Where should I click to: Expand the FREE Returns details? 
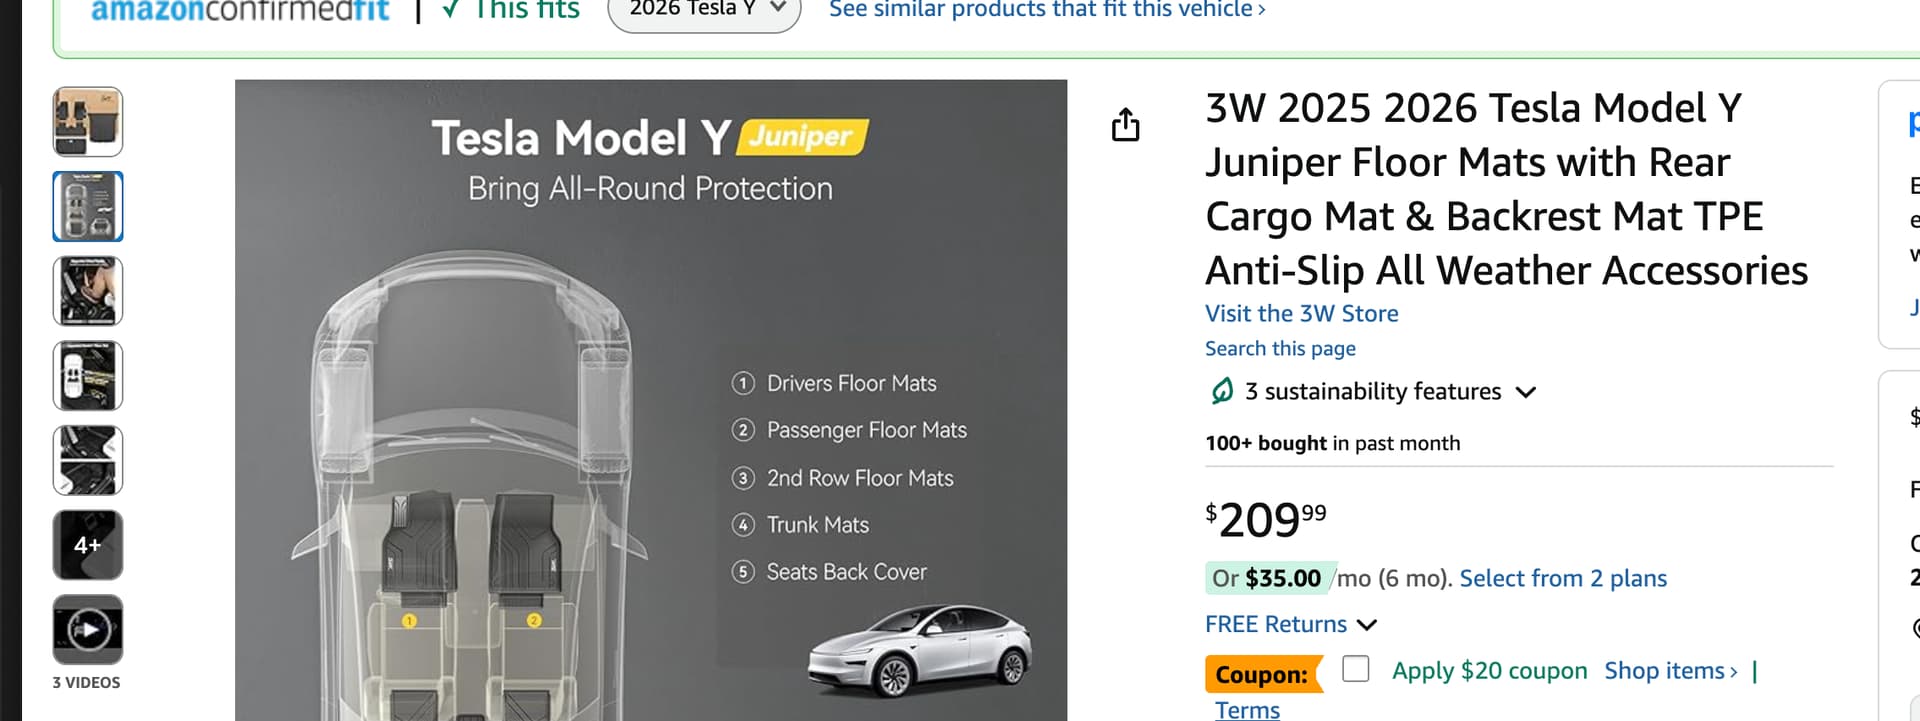click(x=1276, y=624)
